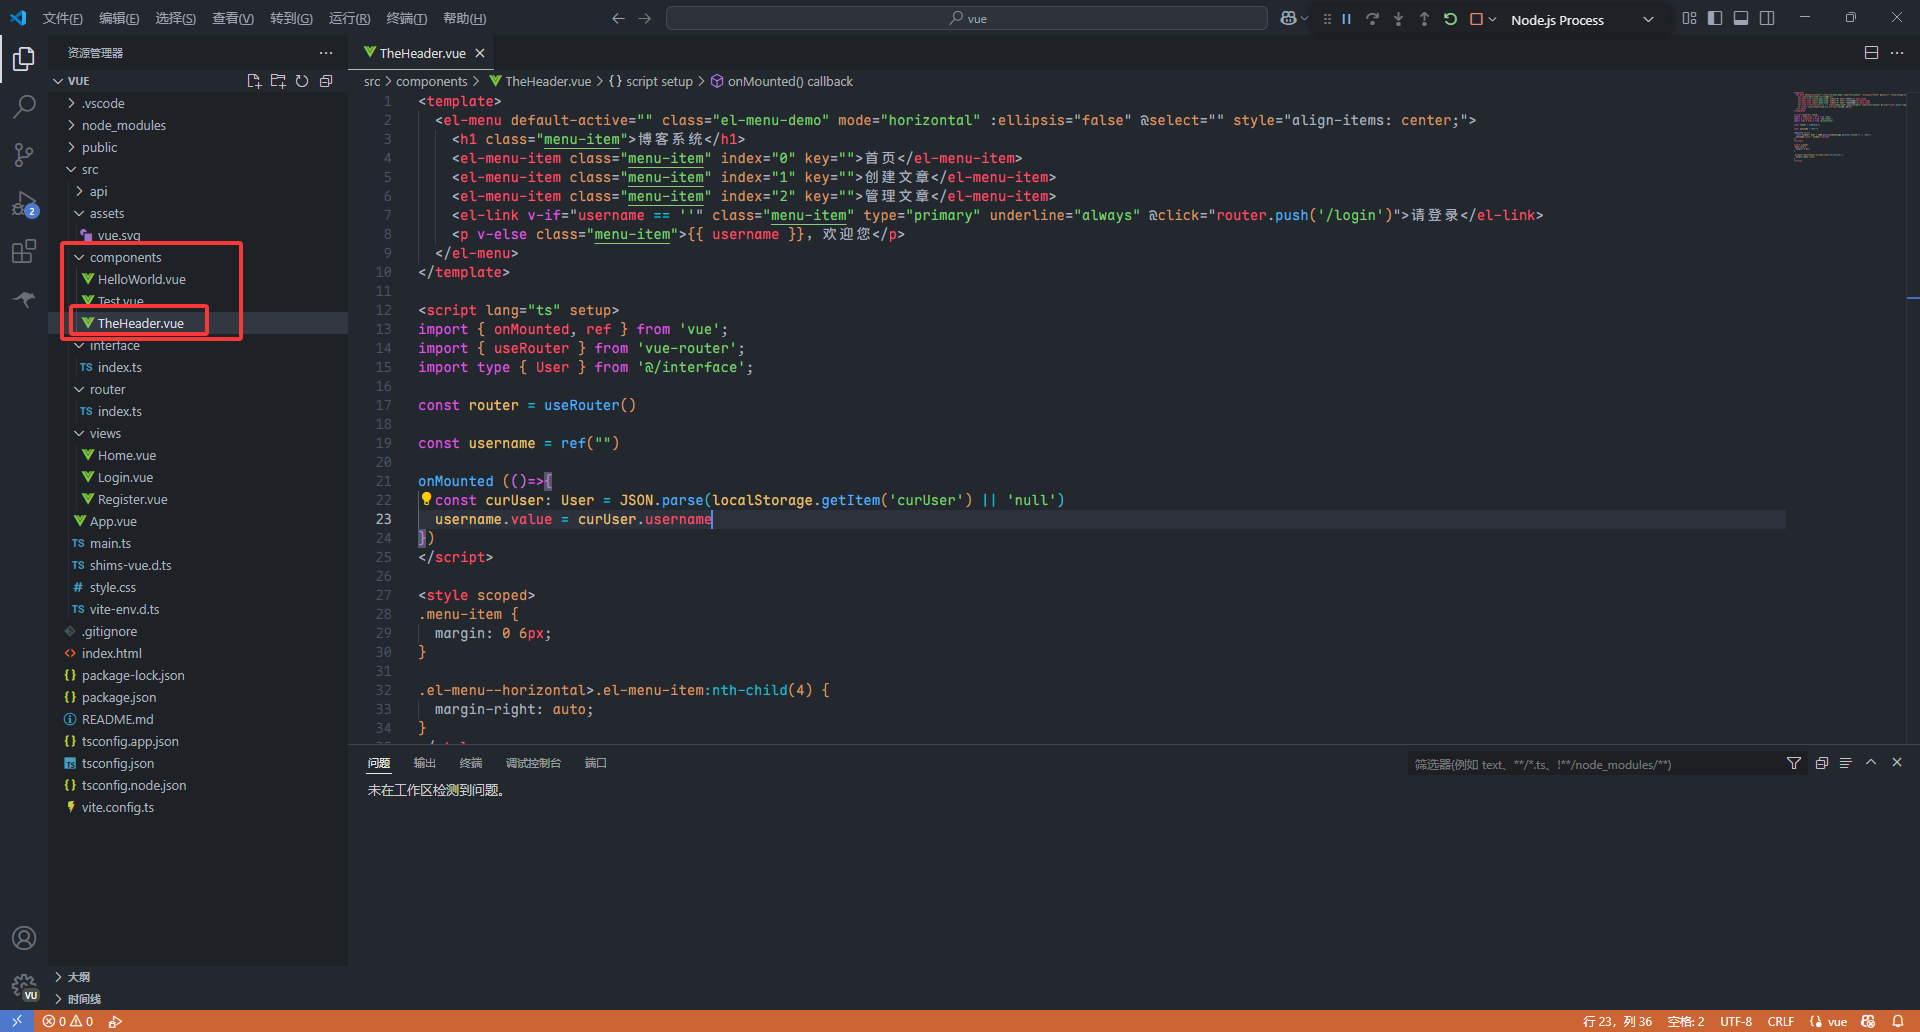This screenshot has height=1032, width=1920.
Task: Click the New File icon in explorer
Action: tap(254, 81)
